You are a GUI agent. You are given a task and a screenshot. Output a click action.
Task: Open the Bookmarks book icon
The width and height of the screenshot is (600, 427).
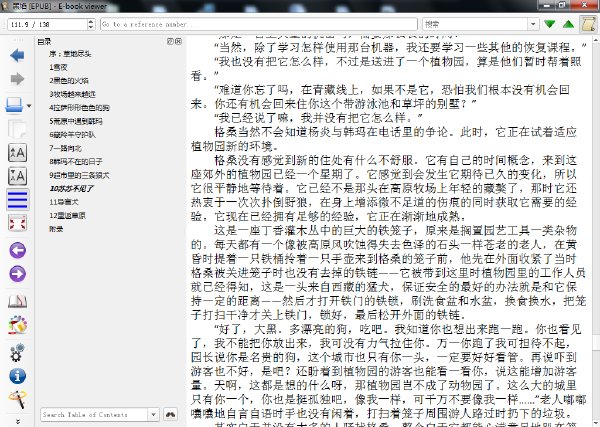pos(18,302)
